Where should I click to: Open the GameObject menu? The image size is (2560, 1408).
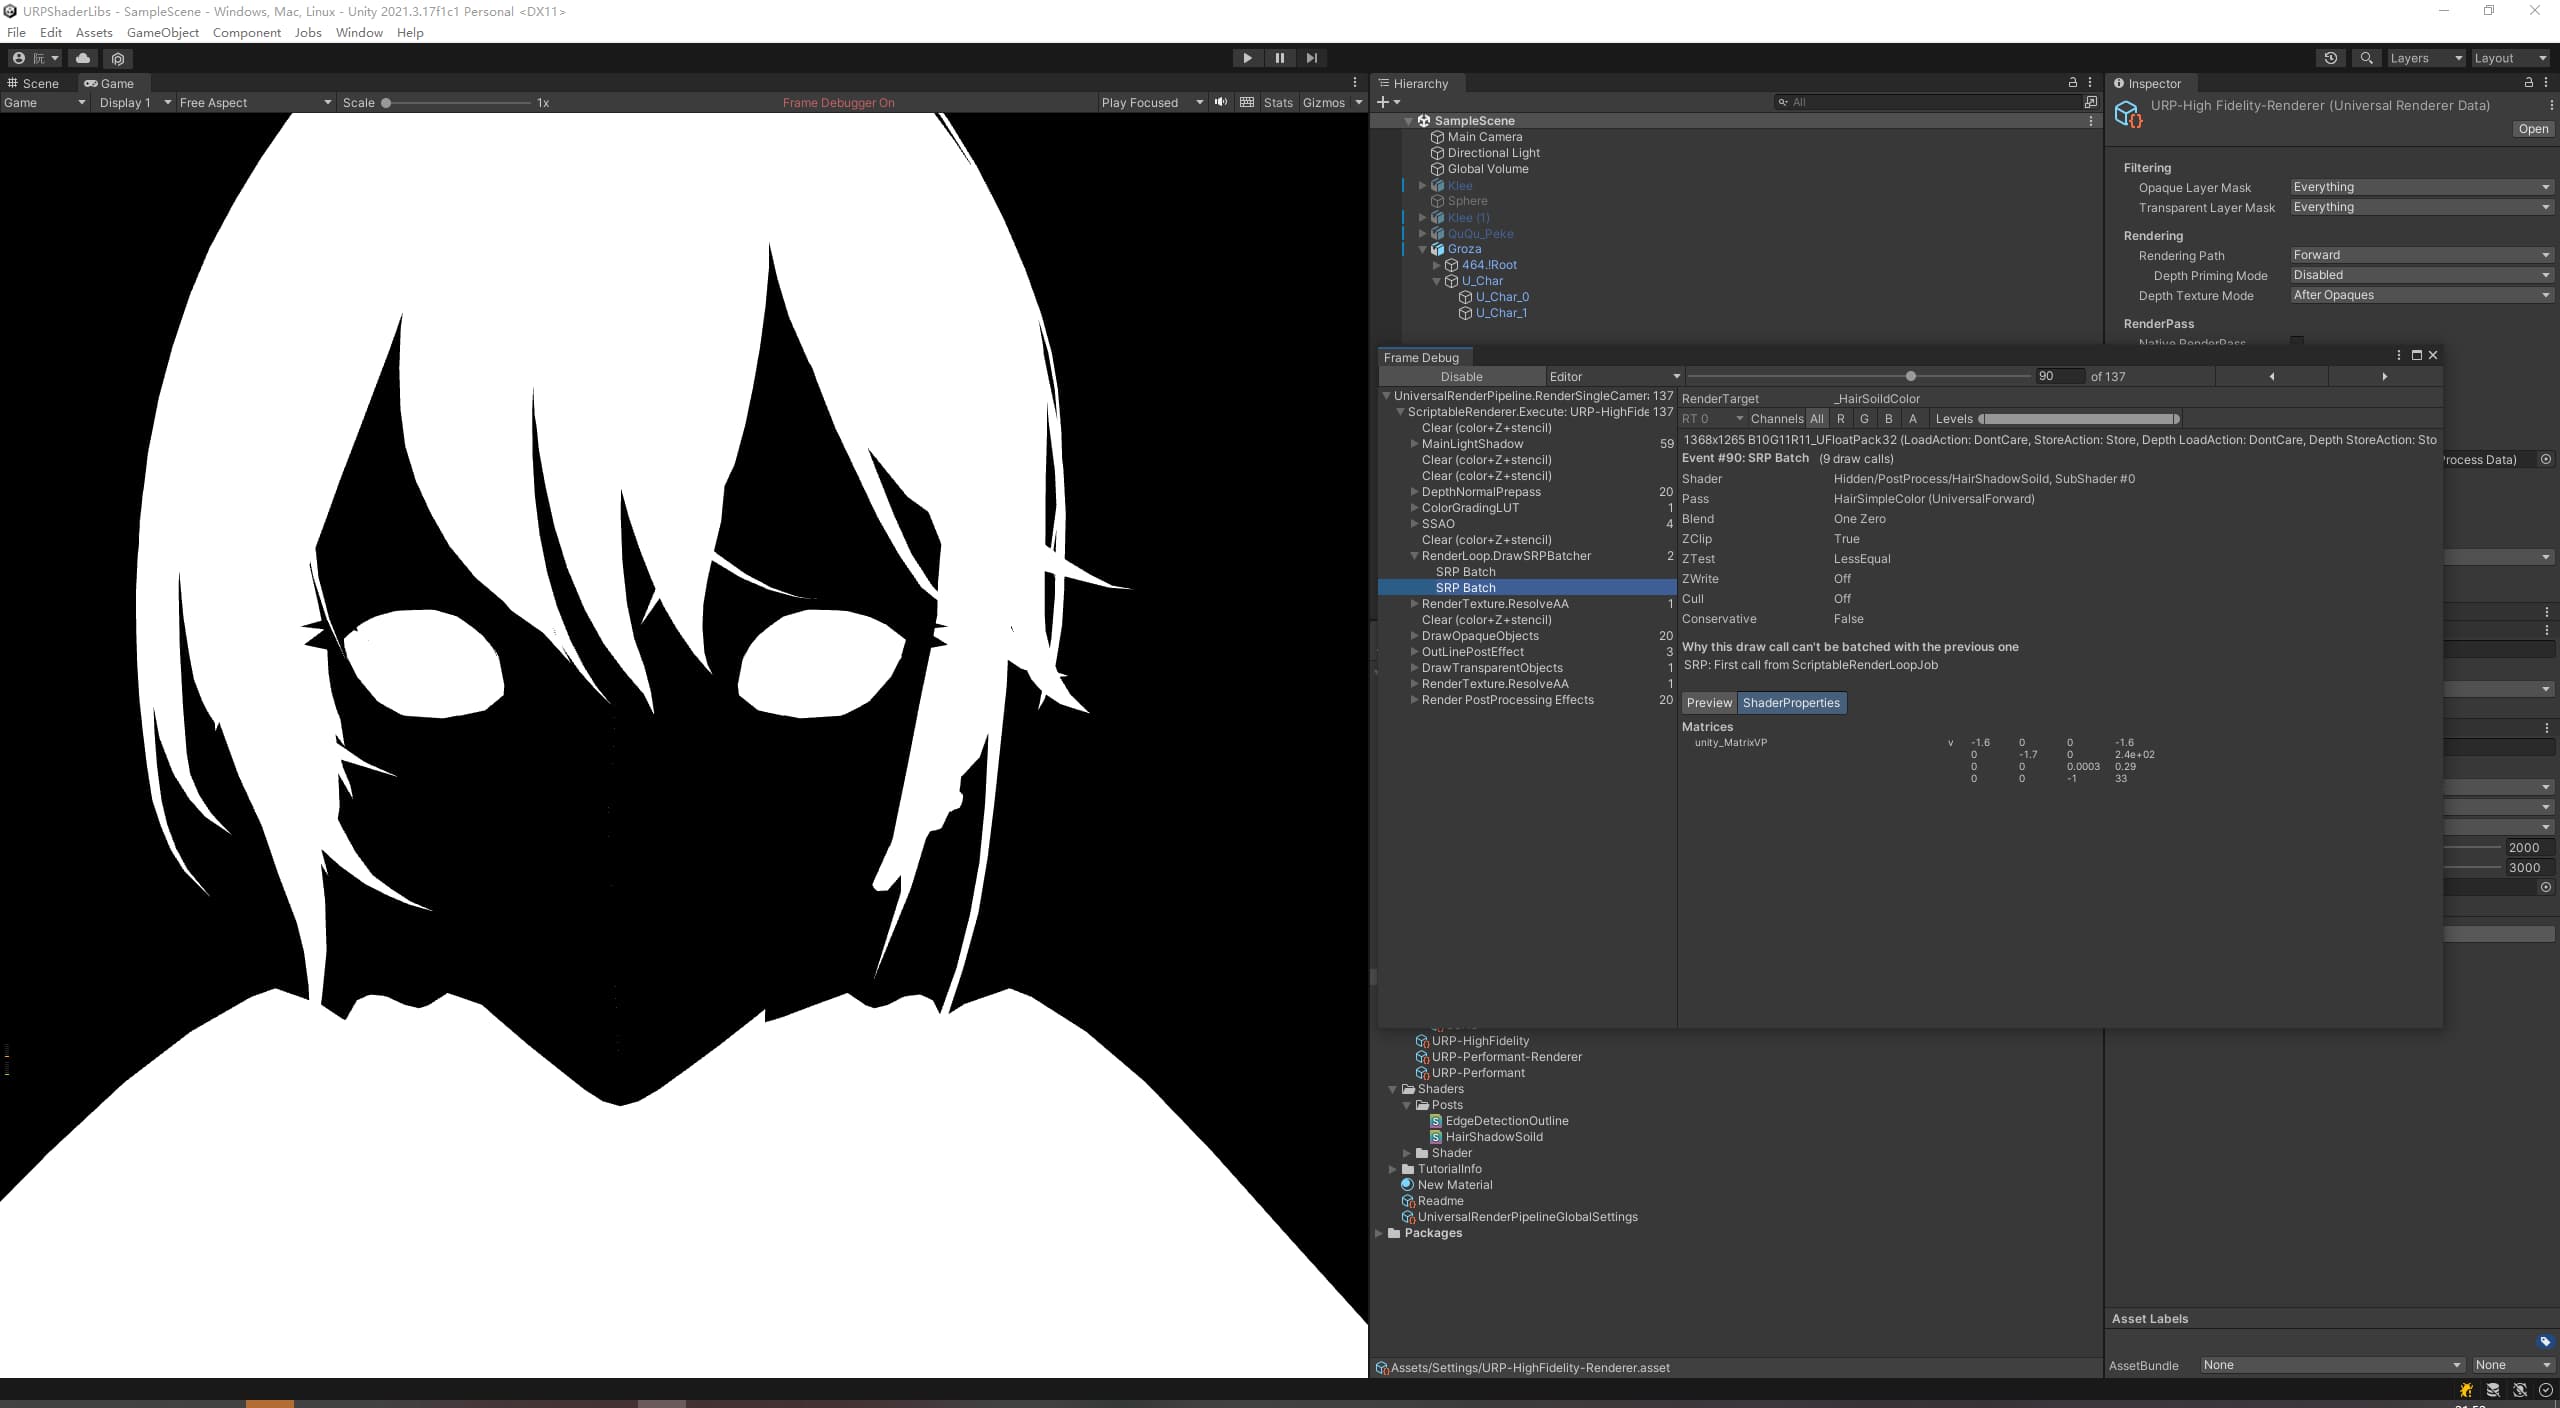(163, 32)
